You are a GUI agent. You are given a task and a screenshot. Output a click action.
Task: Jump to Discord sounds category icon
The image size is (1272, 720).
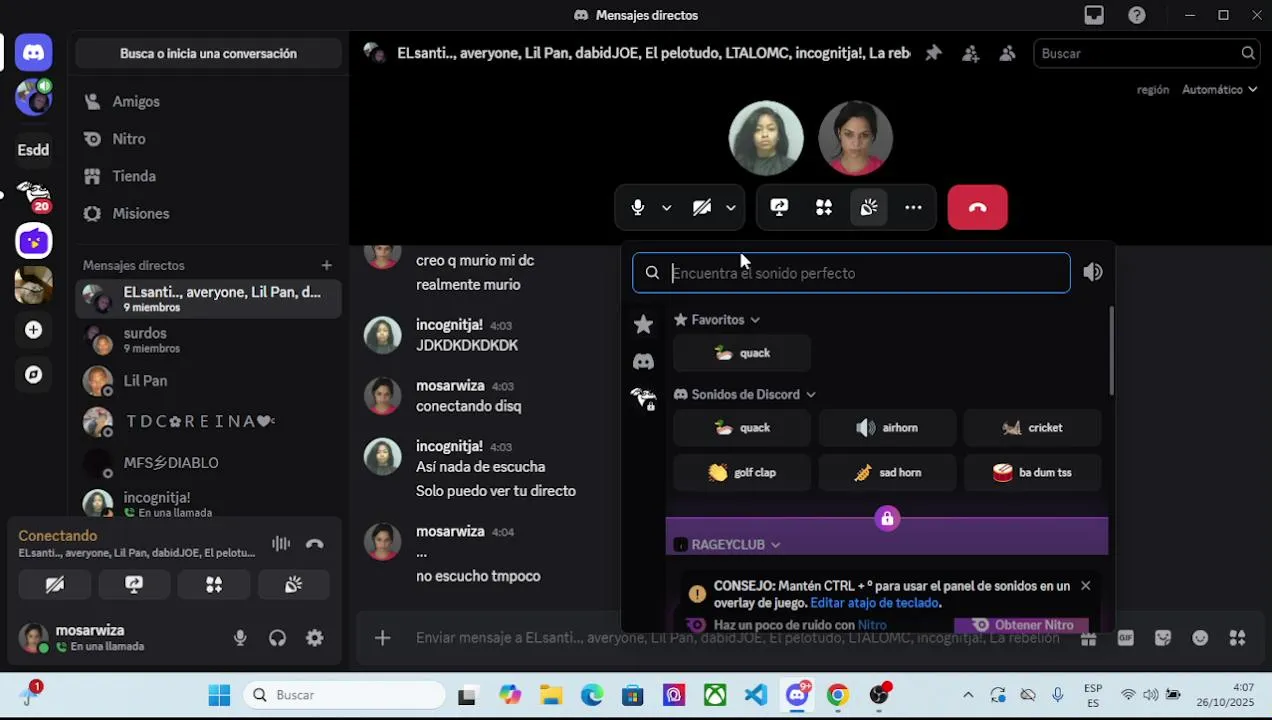[x=643, y=362]
